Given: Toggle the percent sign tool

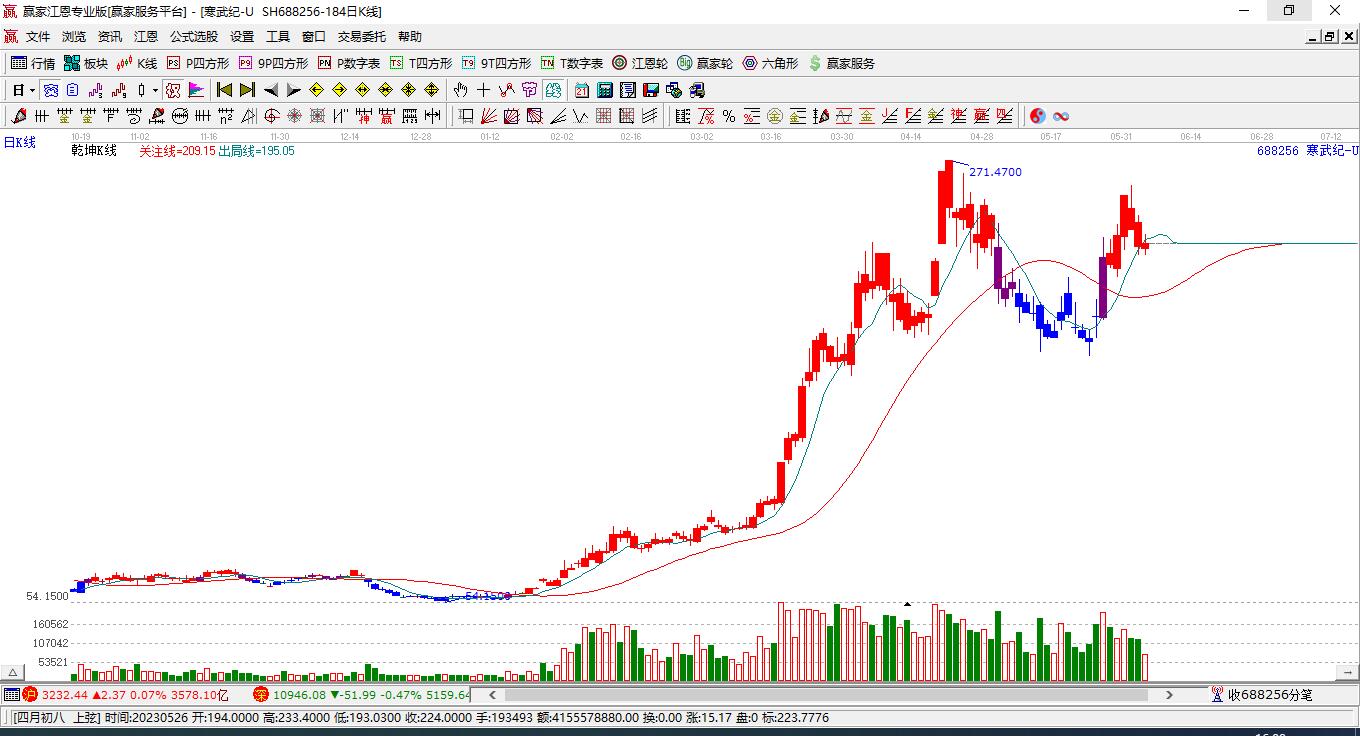Looking at the screenshot, I should pyautogui.click(x=729, y=116).
